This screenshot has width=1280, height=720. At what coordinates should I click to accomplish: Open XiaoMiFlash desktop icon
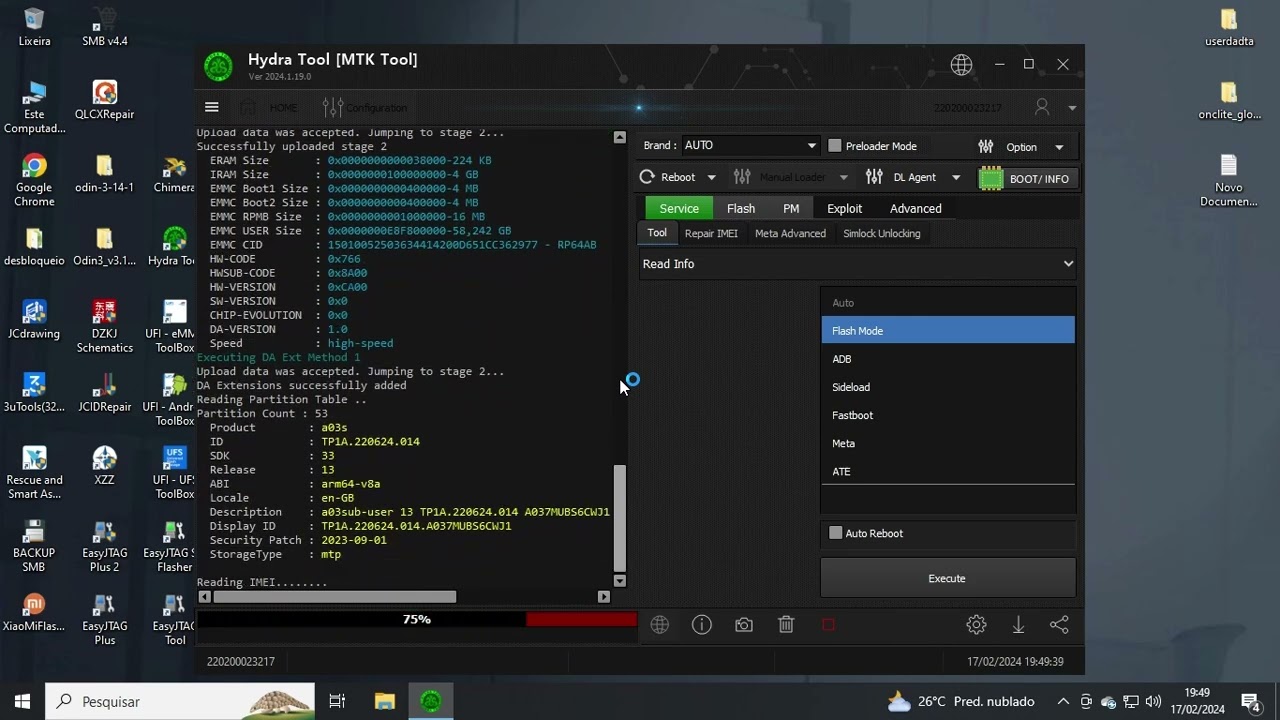(34, 612)
